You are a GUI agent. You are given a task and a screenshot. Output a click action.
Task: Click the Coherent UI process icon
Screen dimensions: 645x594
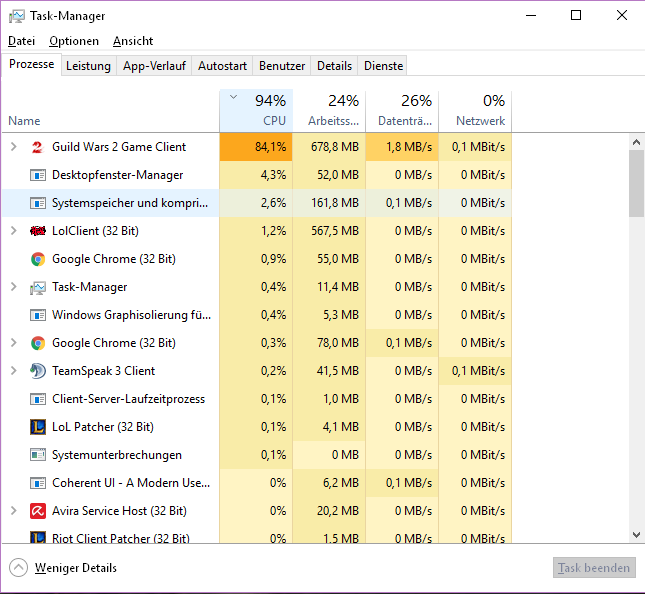tap(38, 483)
